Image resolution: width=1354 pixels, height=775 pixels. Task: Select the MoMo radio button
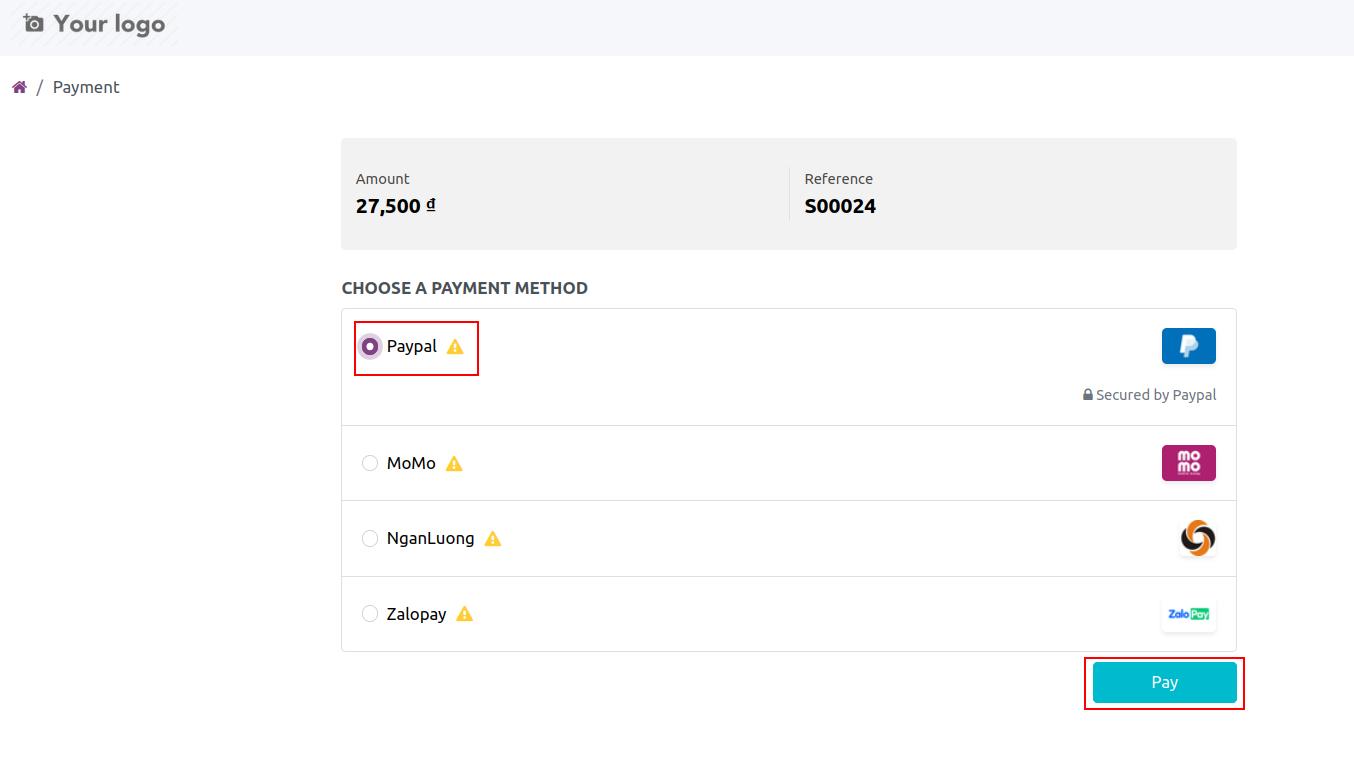coord(370,463)
